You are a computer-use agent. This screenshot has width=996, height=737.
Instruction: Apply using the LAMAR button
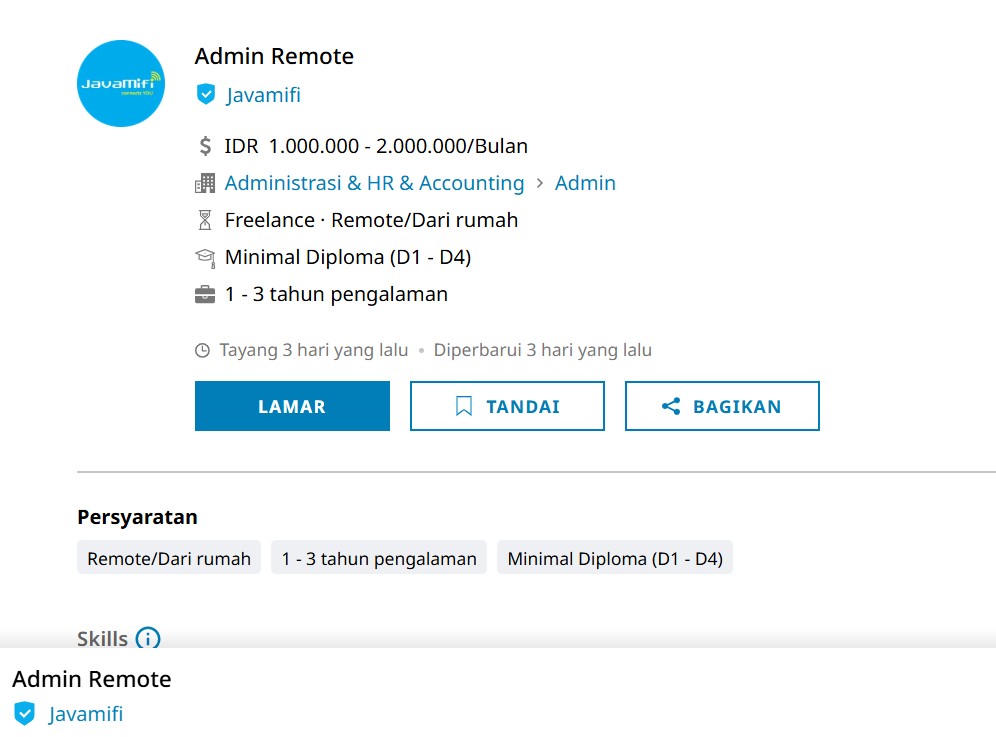click(292, 406)
